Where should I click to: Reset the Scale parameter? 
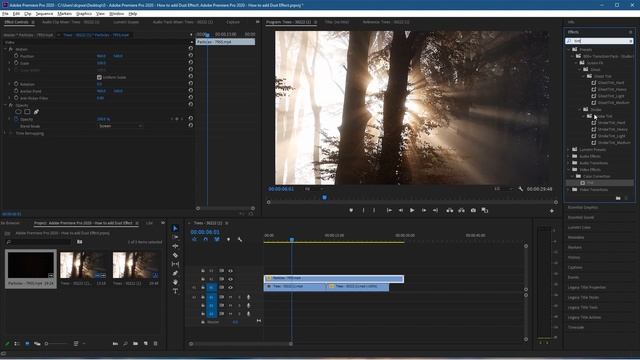pos(190,63)
